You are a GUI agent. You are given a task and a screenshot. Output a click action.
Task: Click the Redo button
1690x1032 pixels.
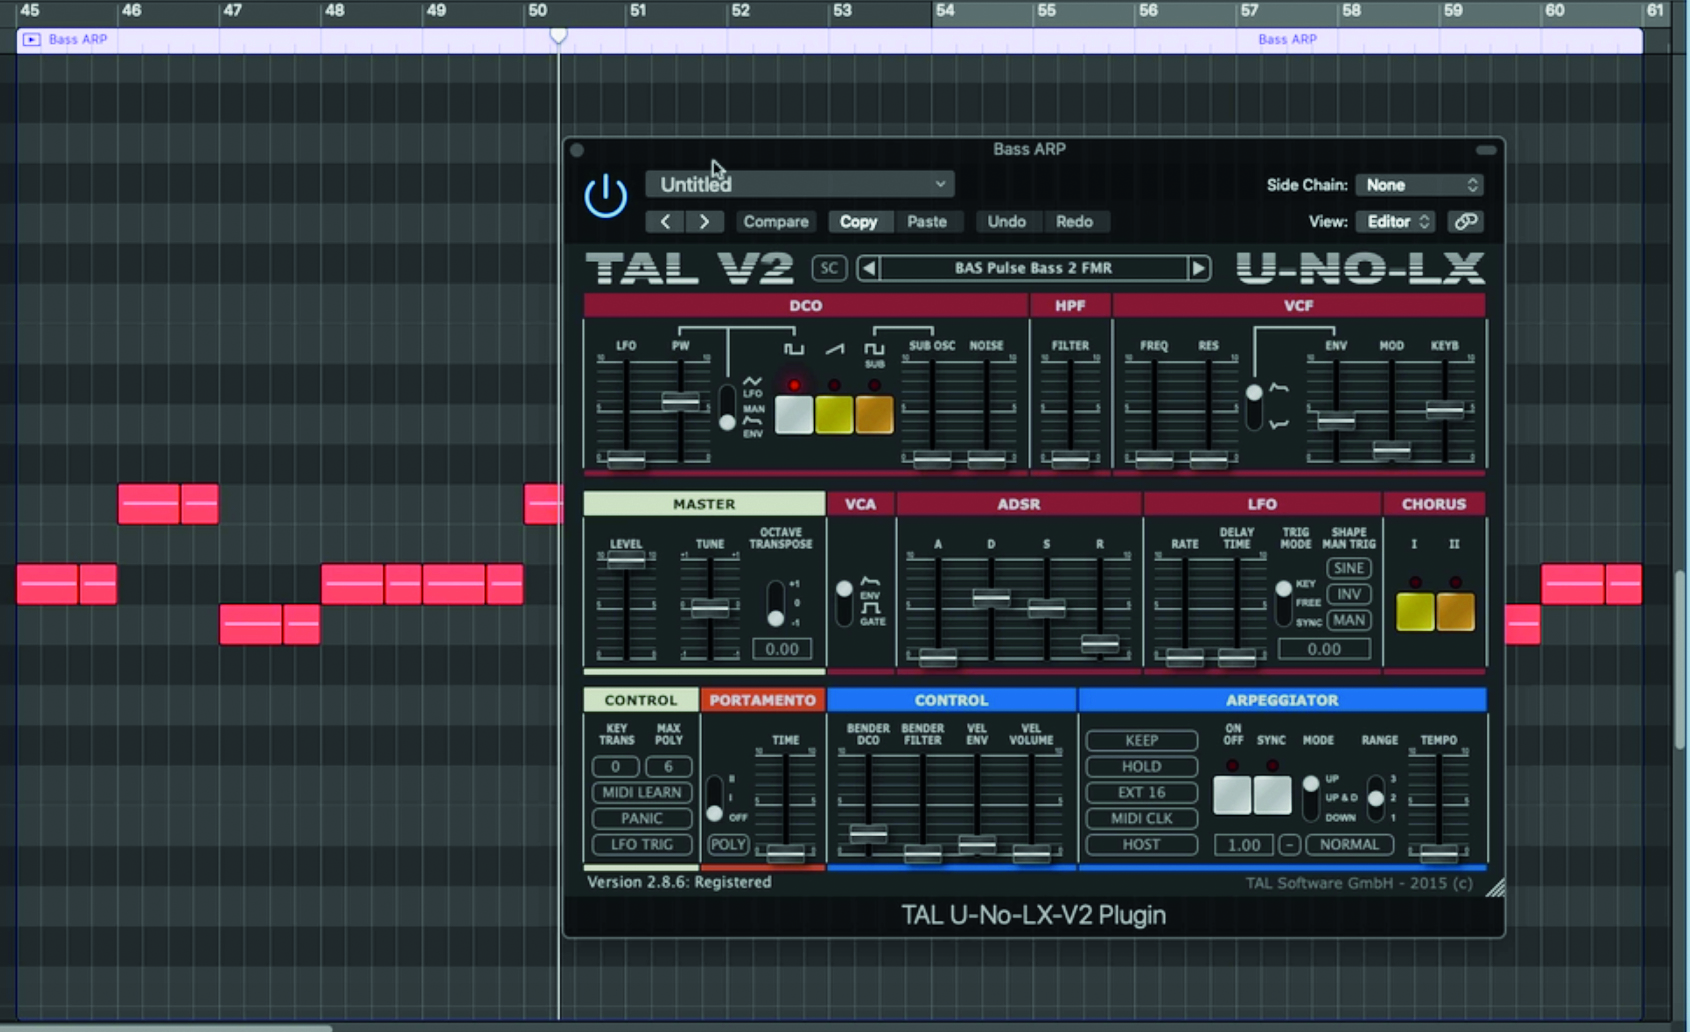(x=1074, y=222)
